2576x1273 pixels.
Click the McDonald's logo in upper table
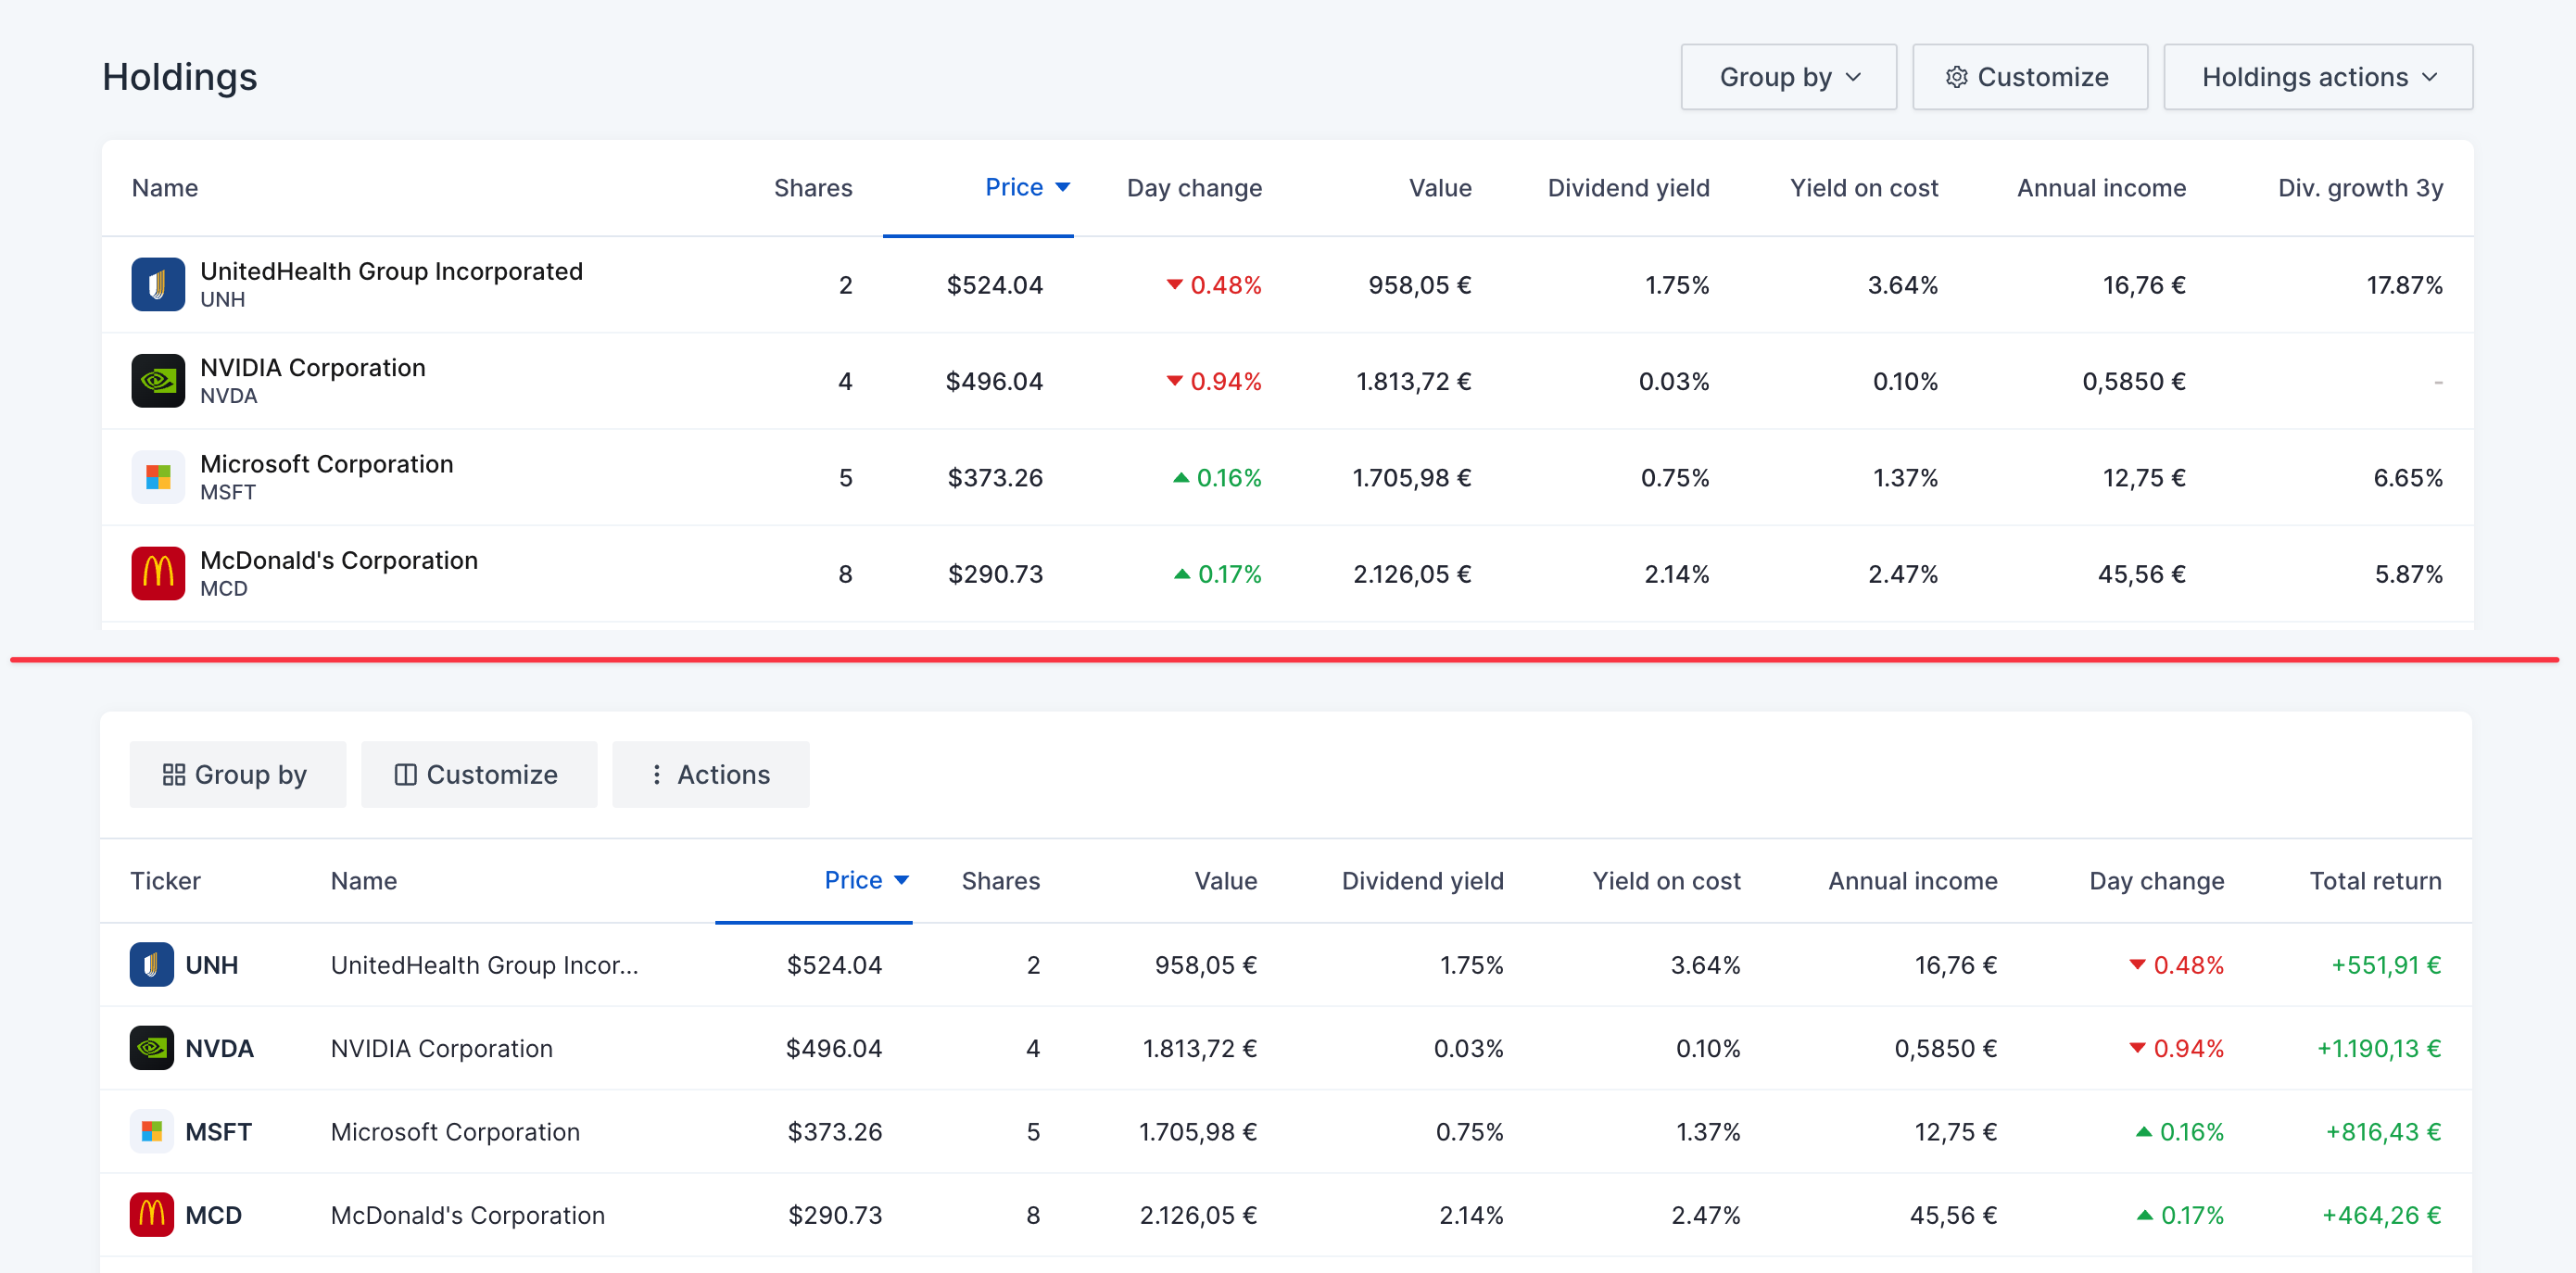(158, 573)
